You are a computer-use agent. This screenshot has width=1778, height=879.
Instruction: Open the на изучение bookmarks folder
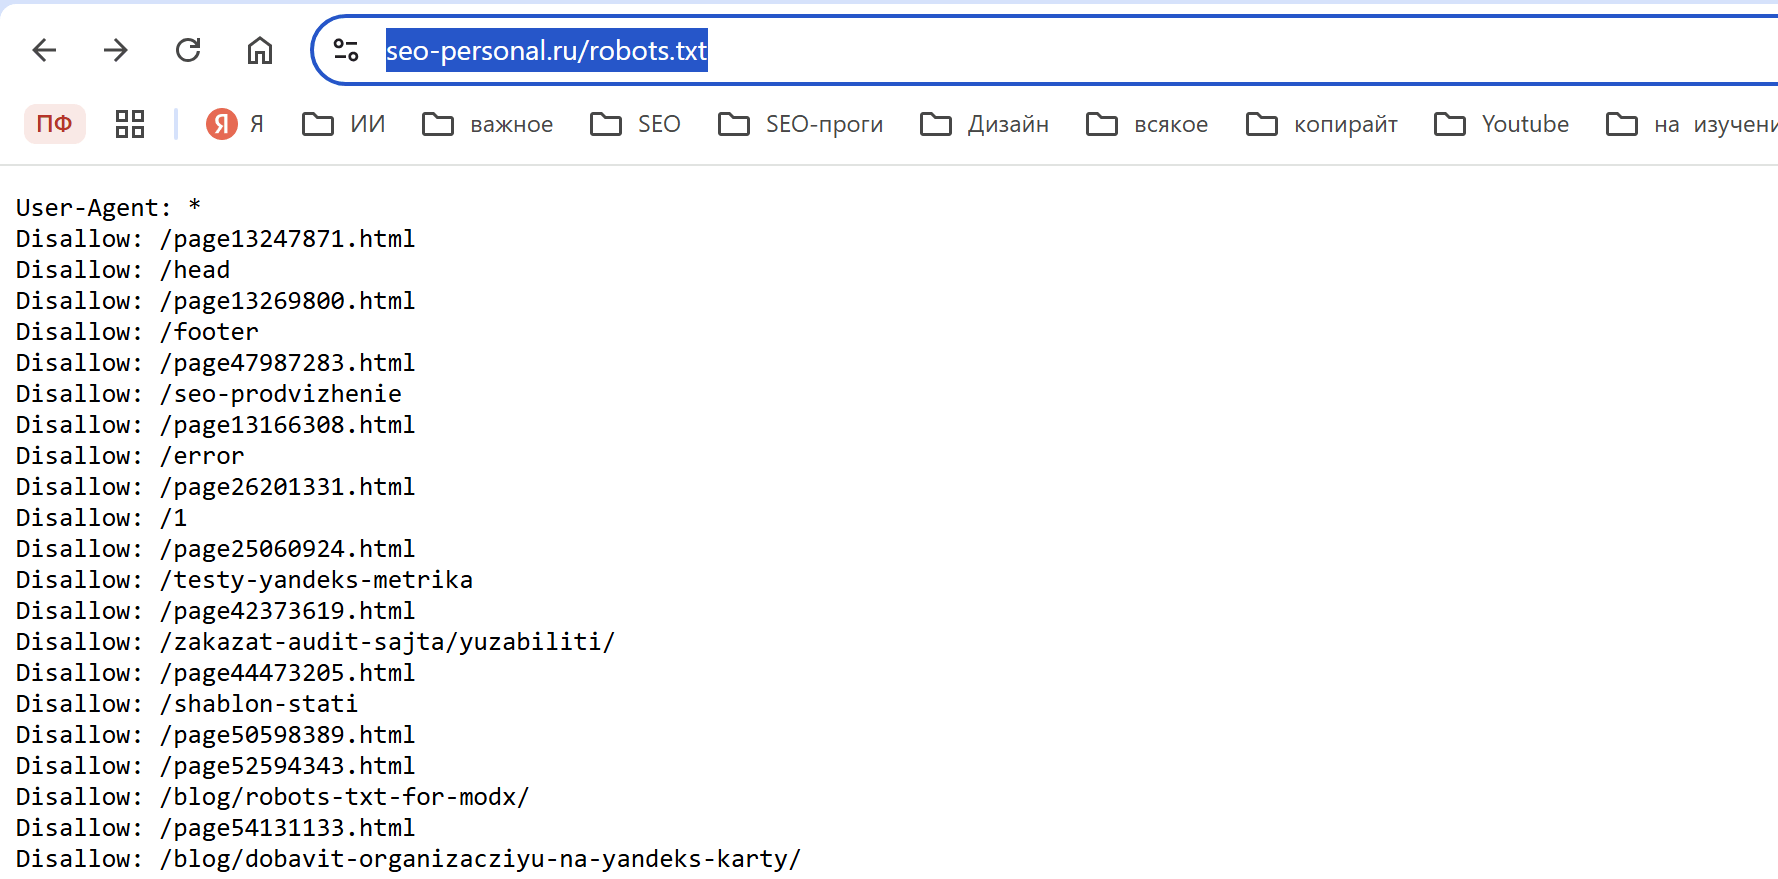coord(1692,124)
